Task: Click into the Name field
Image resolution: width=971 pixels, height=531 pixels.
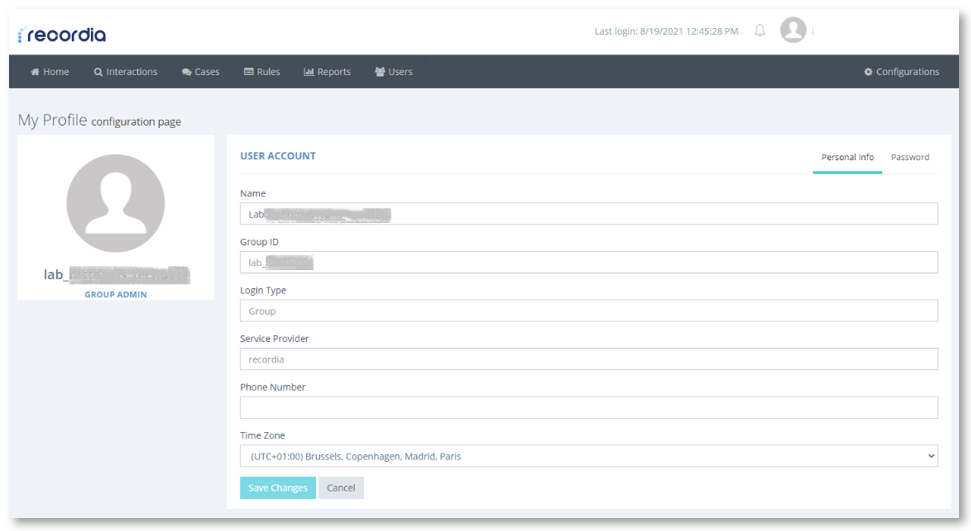Action: (588, 214)
